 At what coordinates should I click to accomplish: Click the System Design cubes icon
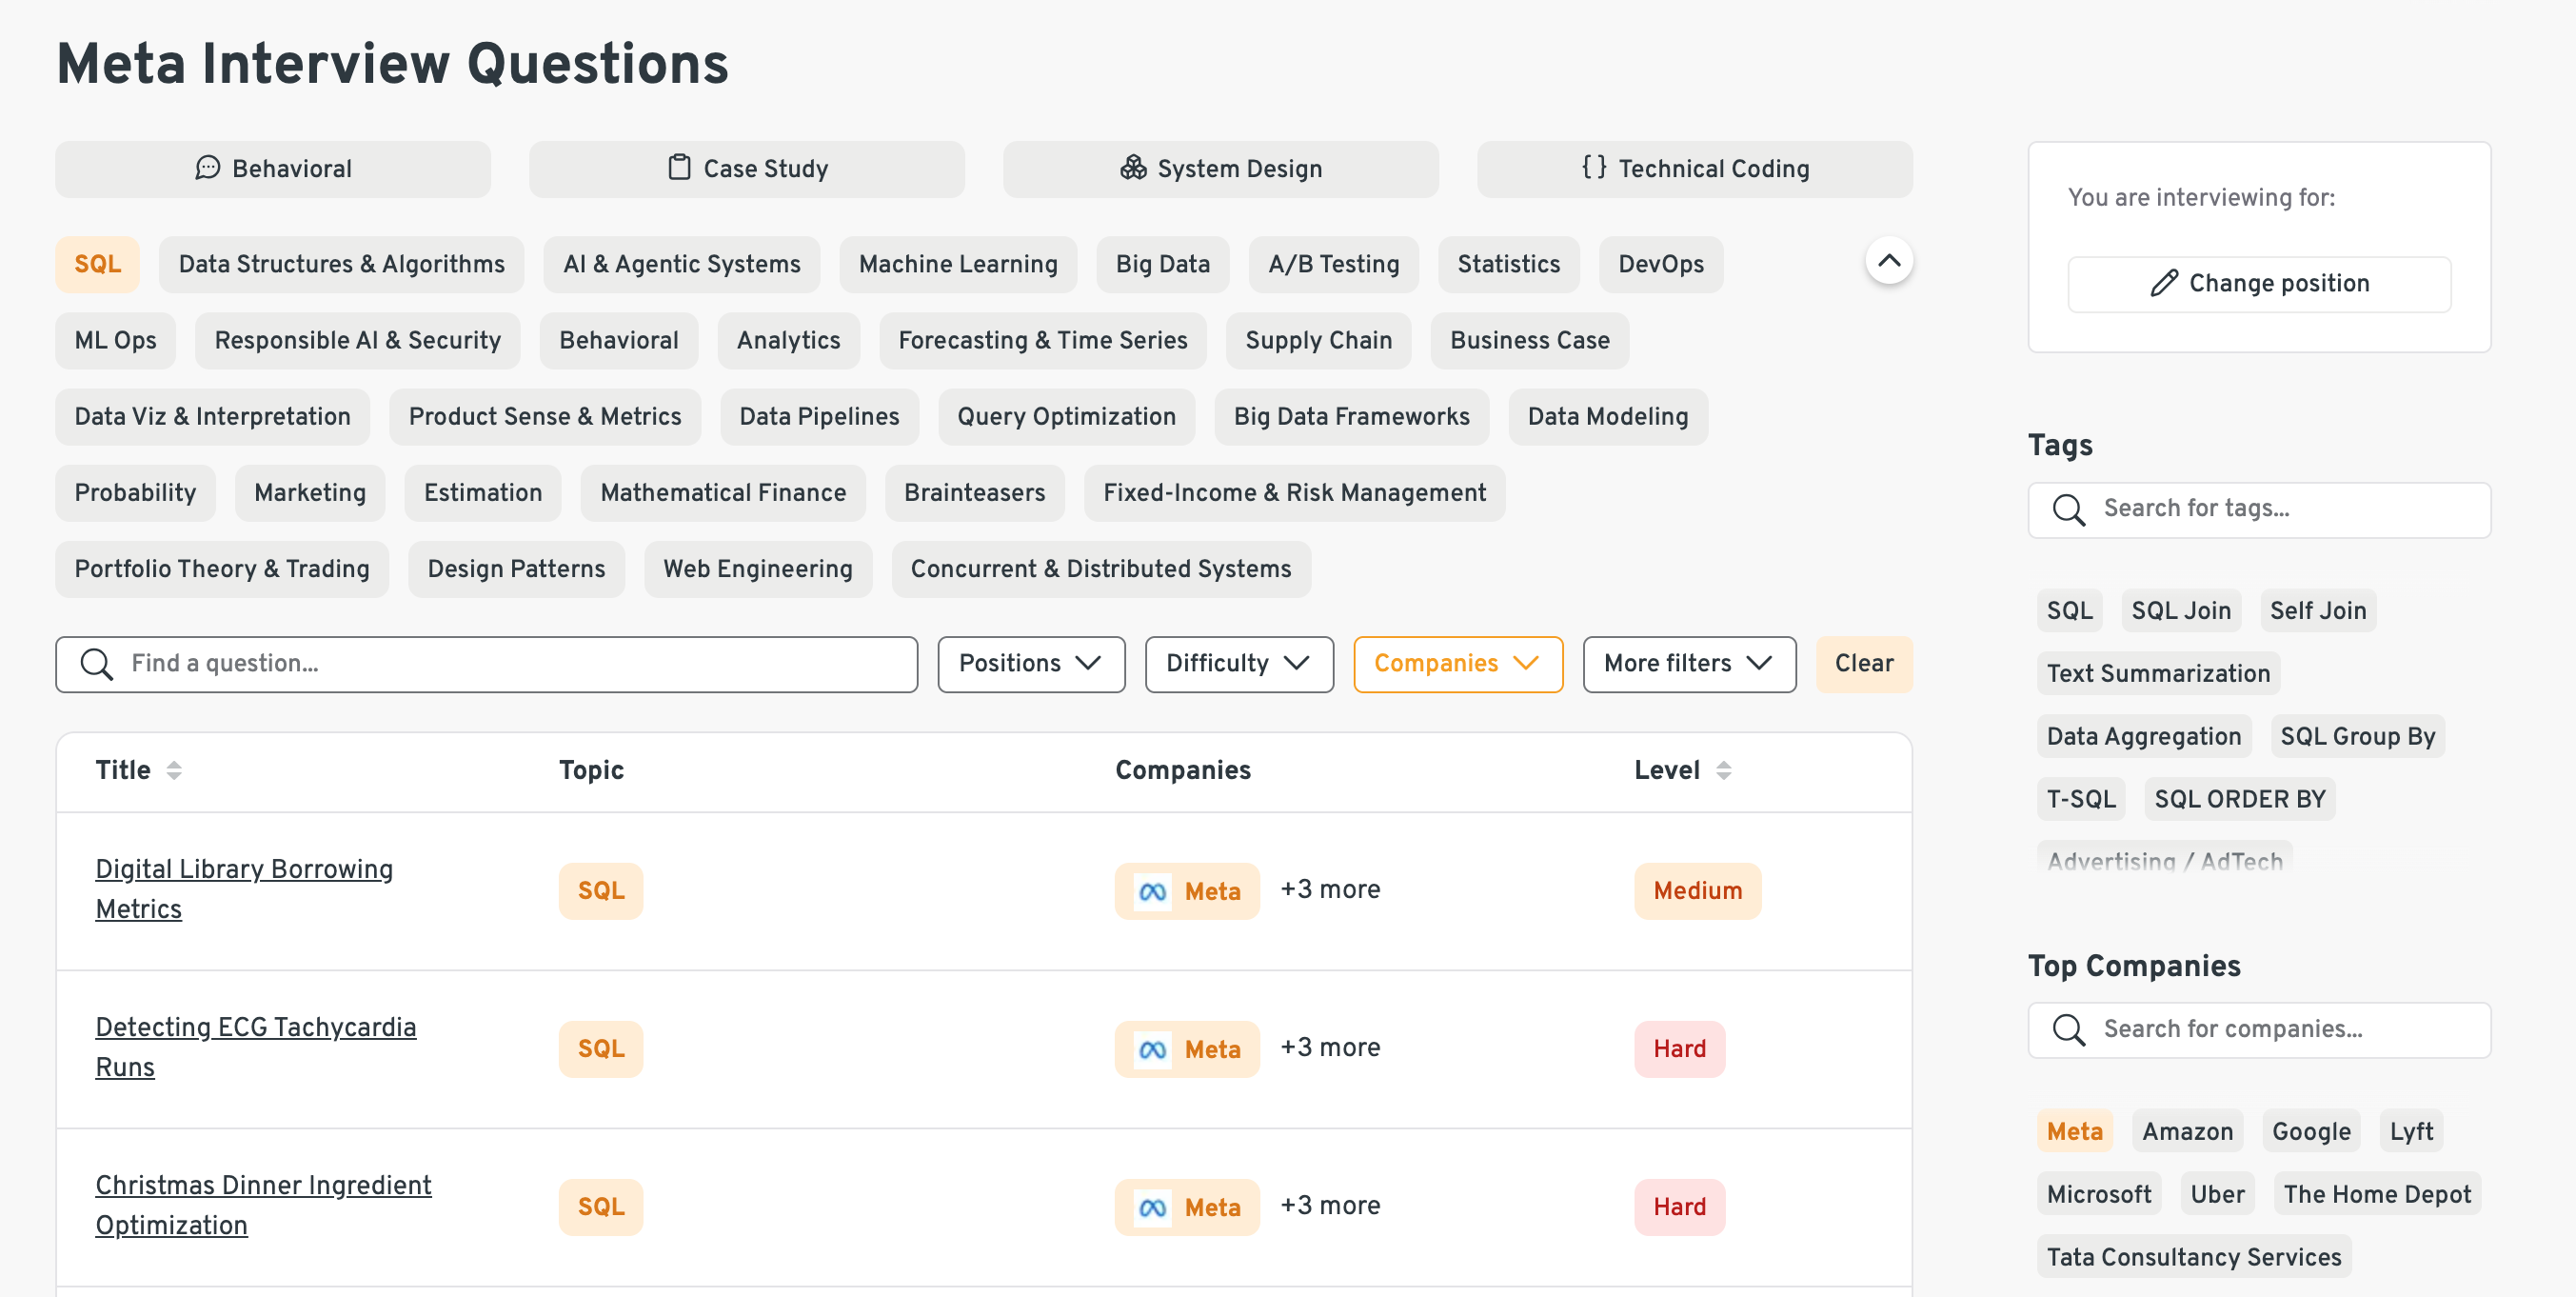pyautogui.click(x=1132, y=168)
